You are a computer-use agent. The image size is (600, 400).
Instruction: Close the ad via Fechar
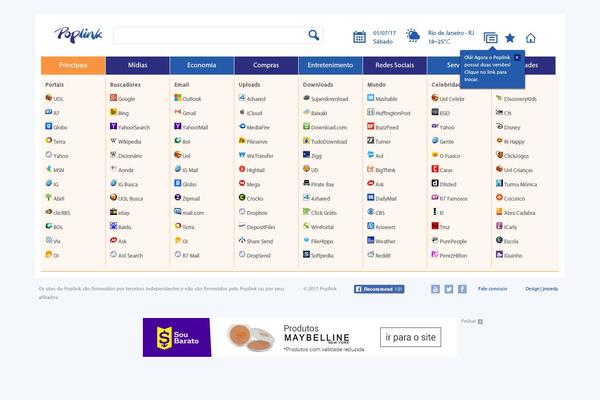tap(472, 321)
